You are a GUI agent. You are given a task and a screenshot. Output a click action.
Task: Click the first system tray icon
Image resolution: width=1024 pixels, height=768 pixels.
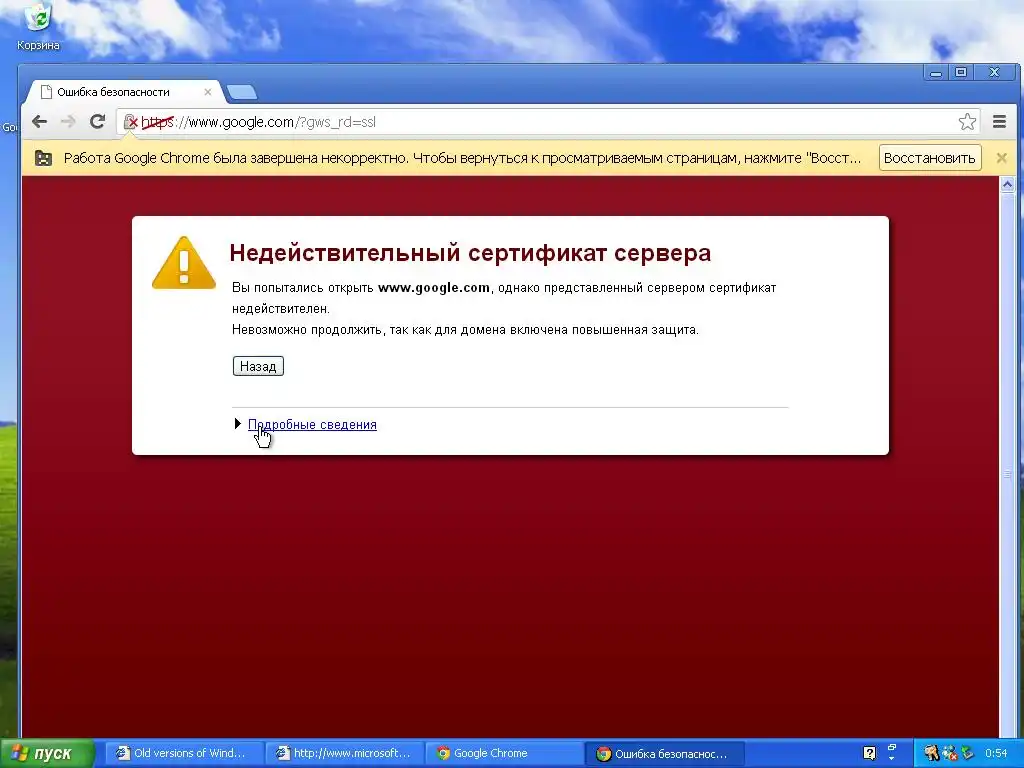coord(931,753)
